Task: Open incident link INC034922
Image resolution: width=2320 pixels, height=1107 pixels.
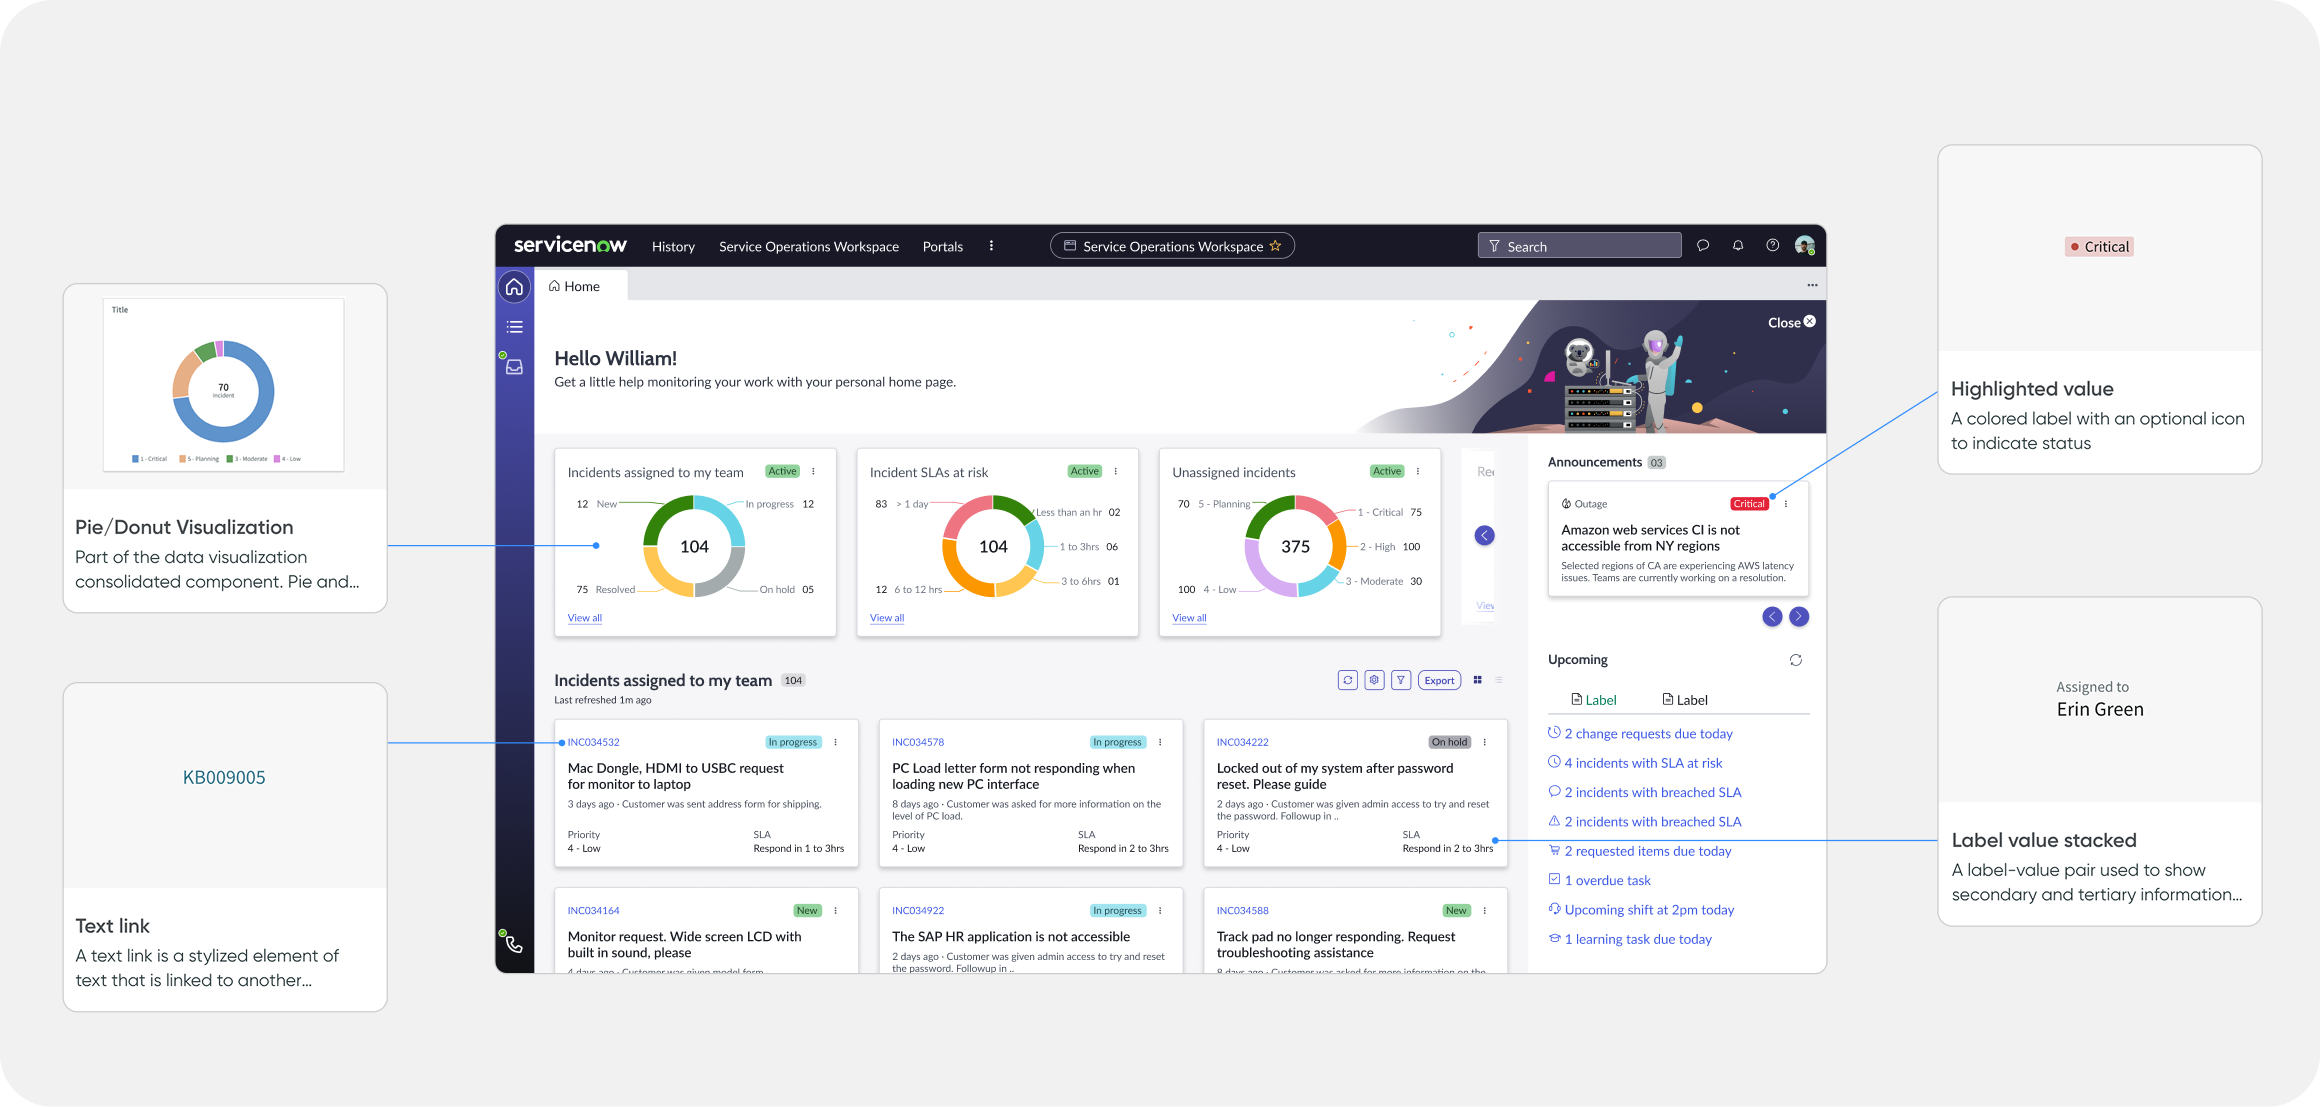Action: (x=918, y=911)
